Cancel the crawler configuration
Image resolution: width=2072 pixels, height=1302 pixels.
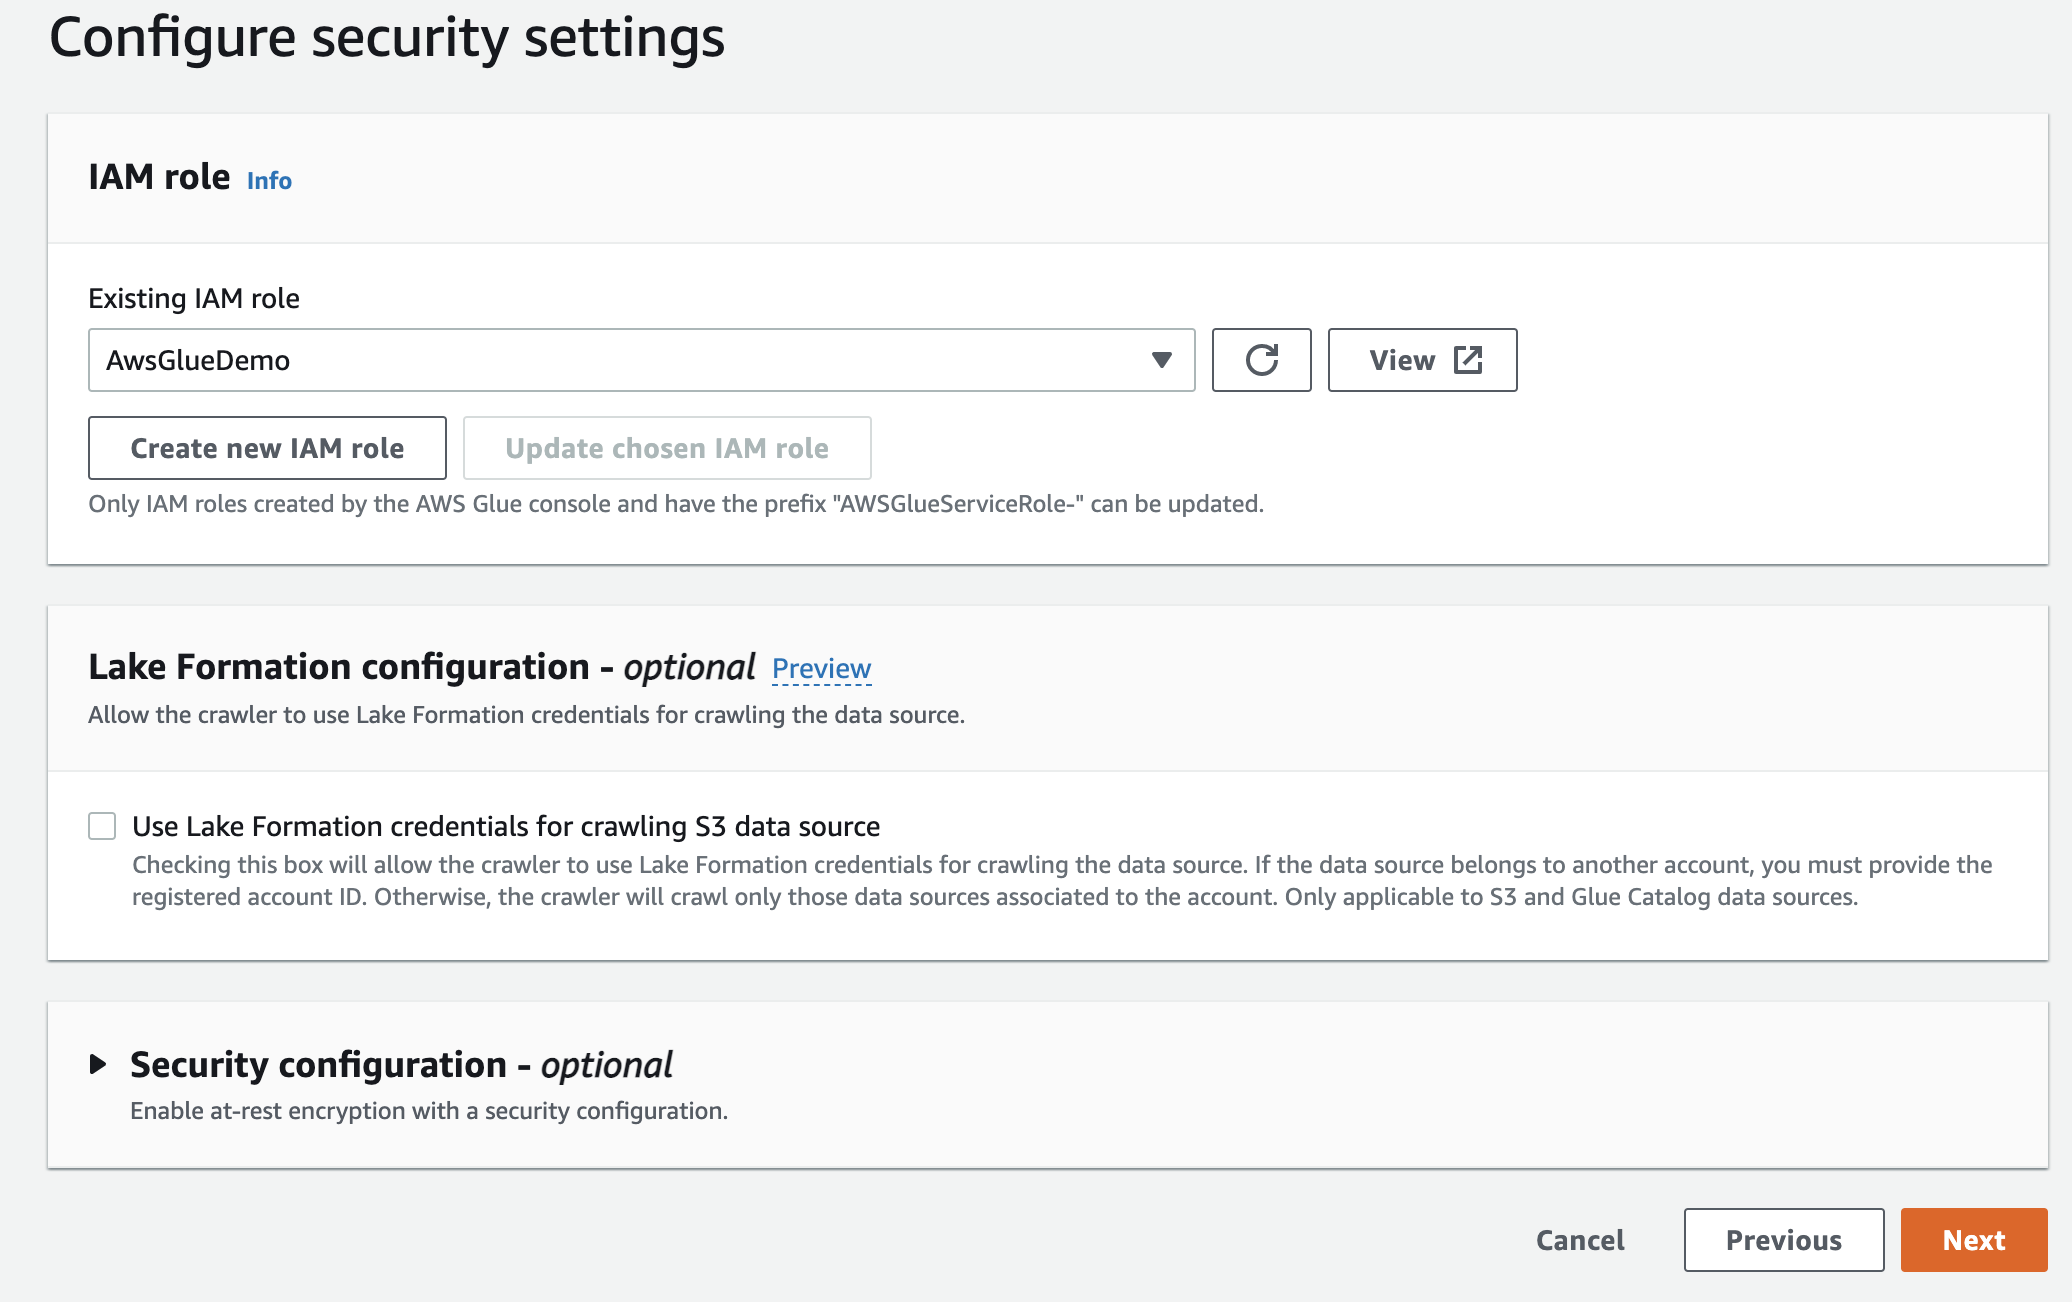(x=1580, y=1240)
